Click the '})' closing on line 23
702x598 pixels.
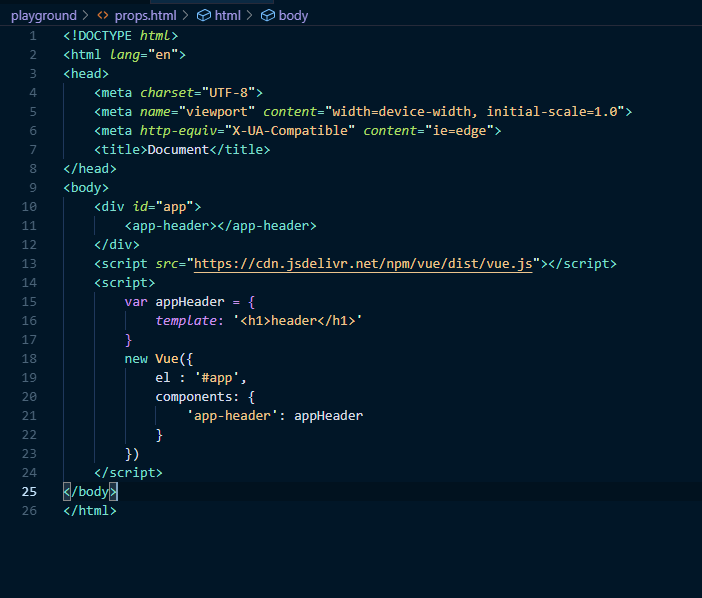pyautogui.click(x=132, y=453)
